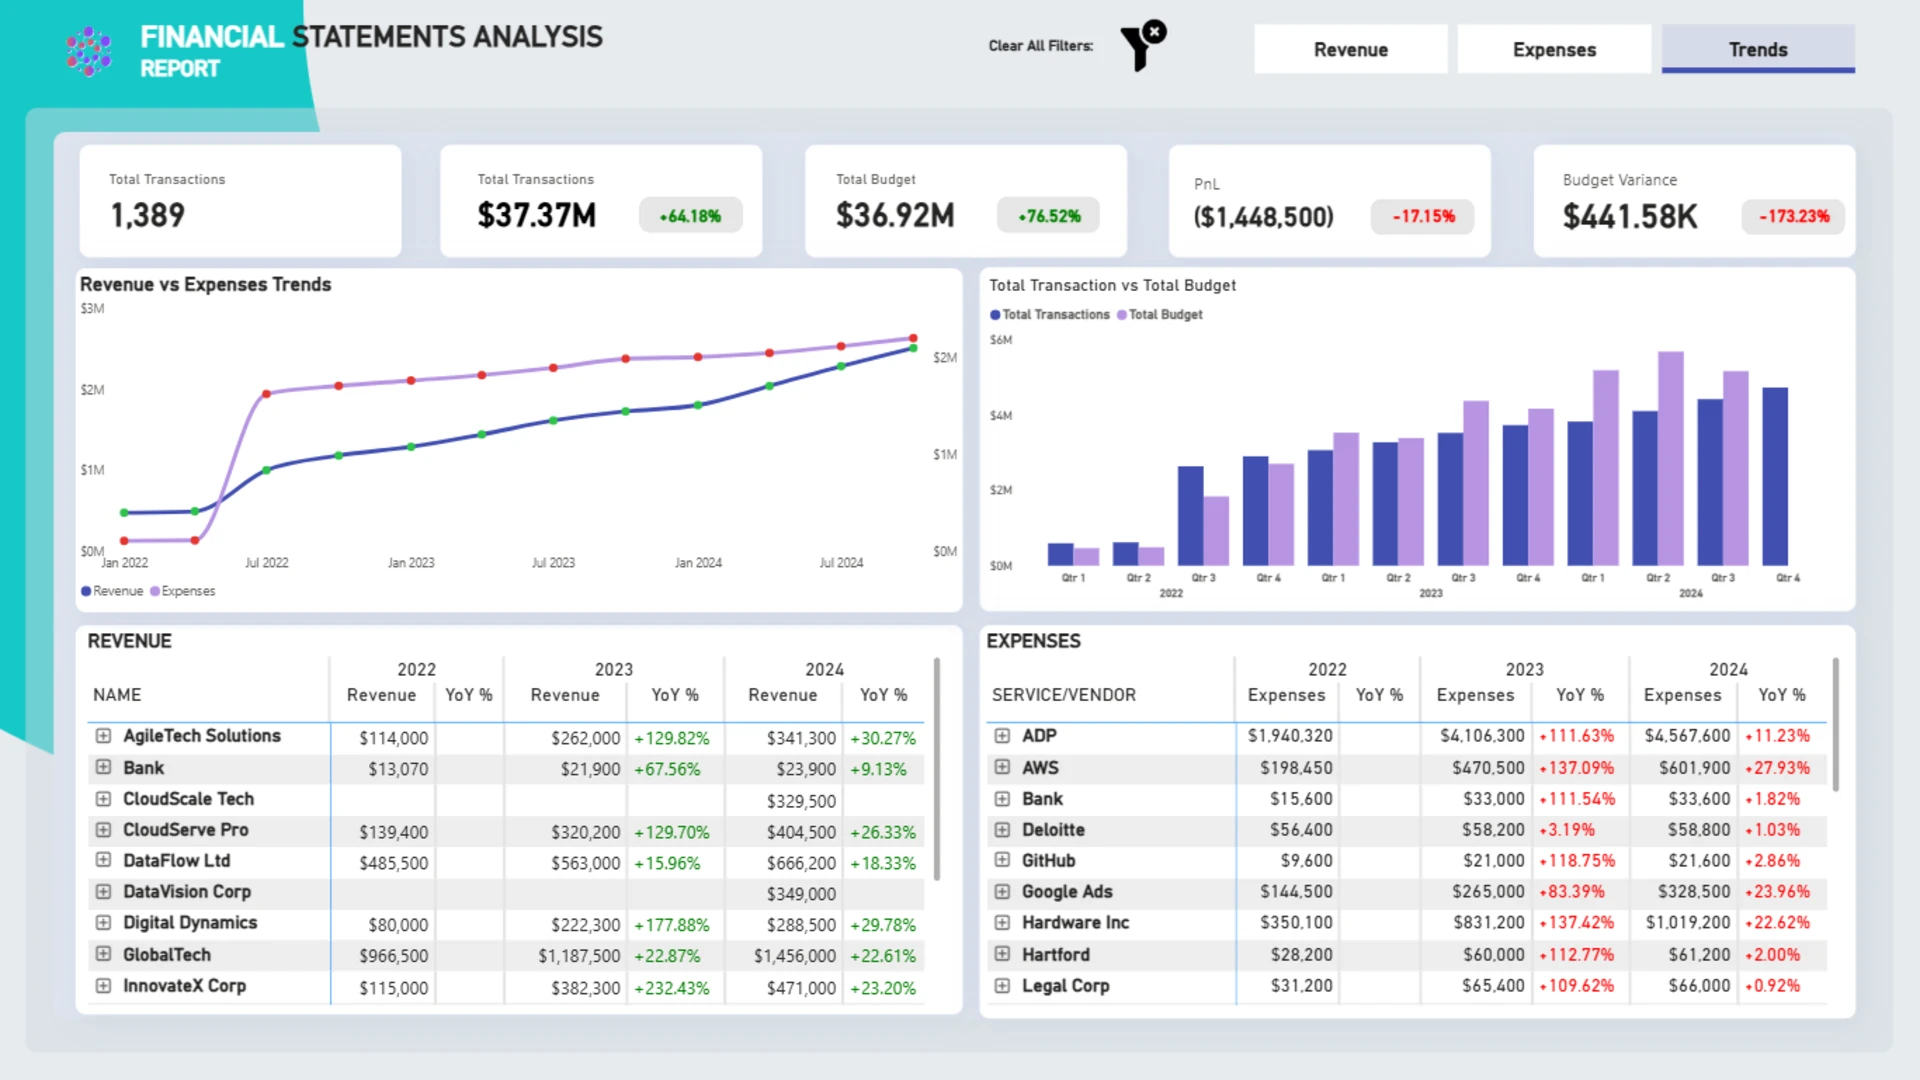Click the Expenses table vertical scrollbar
The height and width of the screenshot is (1080, 1920).
[x=1836, y=725]
